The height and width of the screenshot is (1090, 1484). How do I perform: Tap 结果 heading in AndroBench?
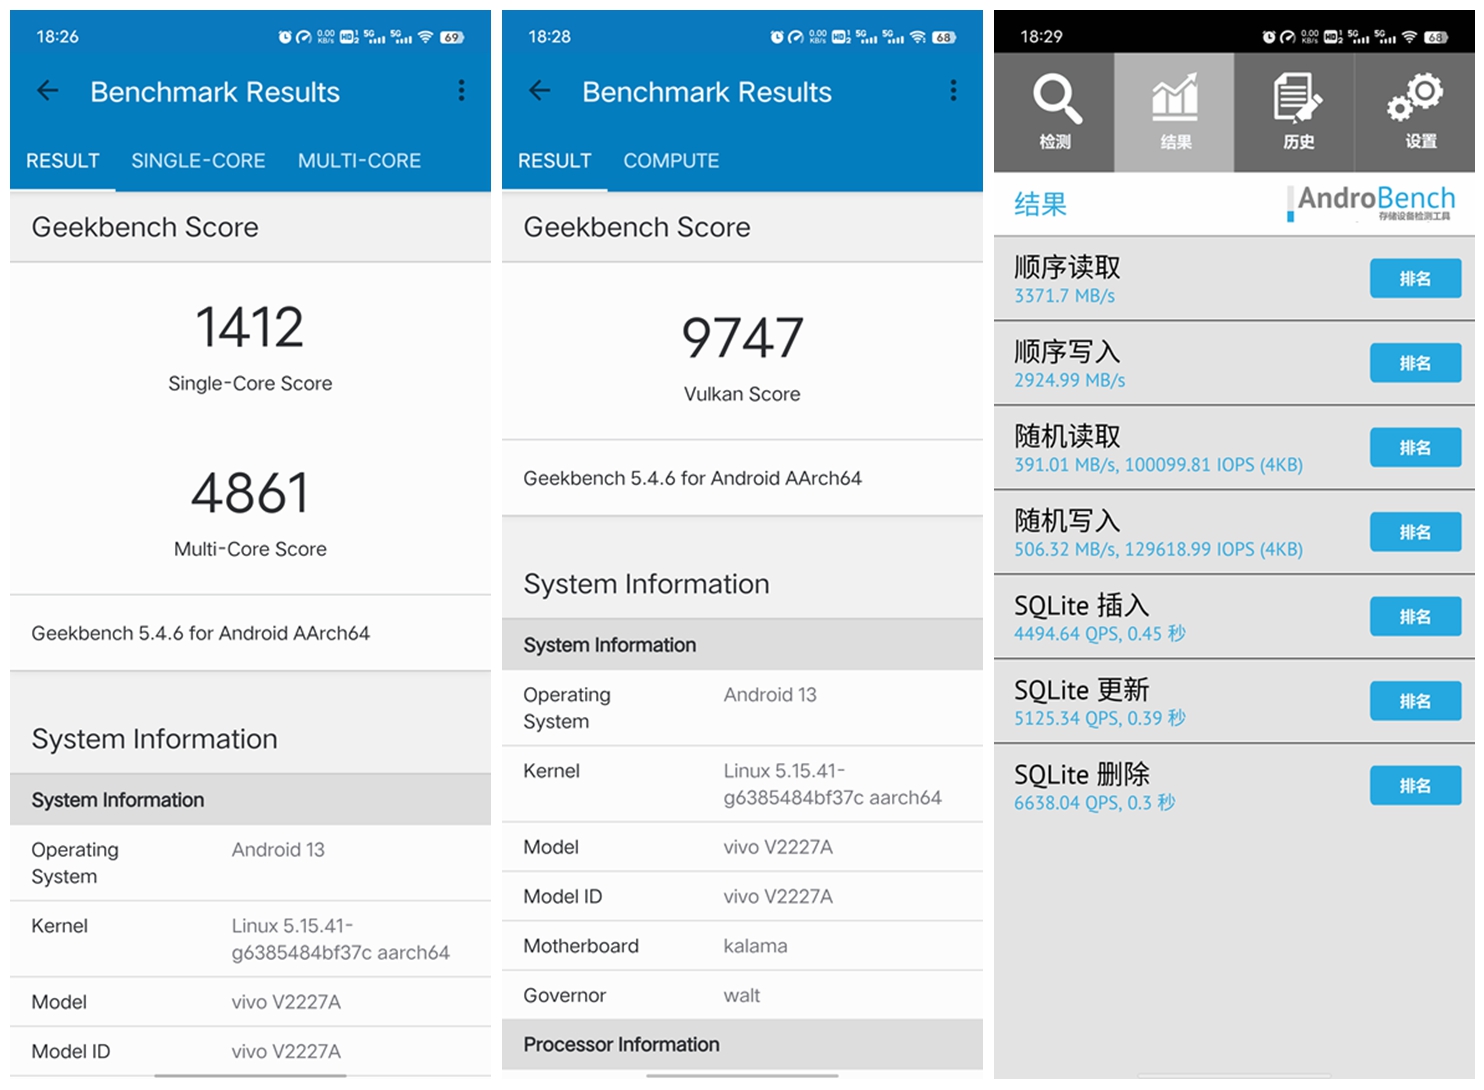[x=1040, y=204]
